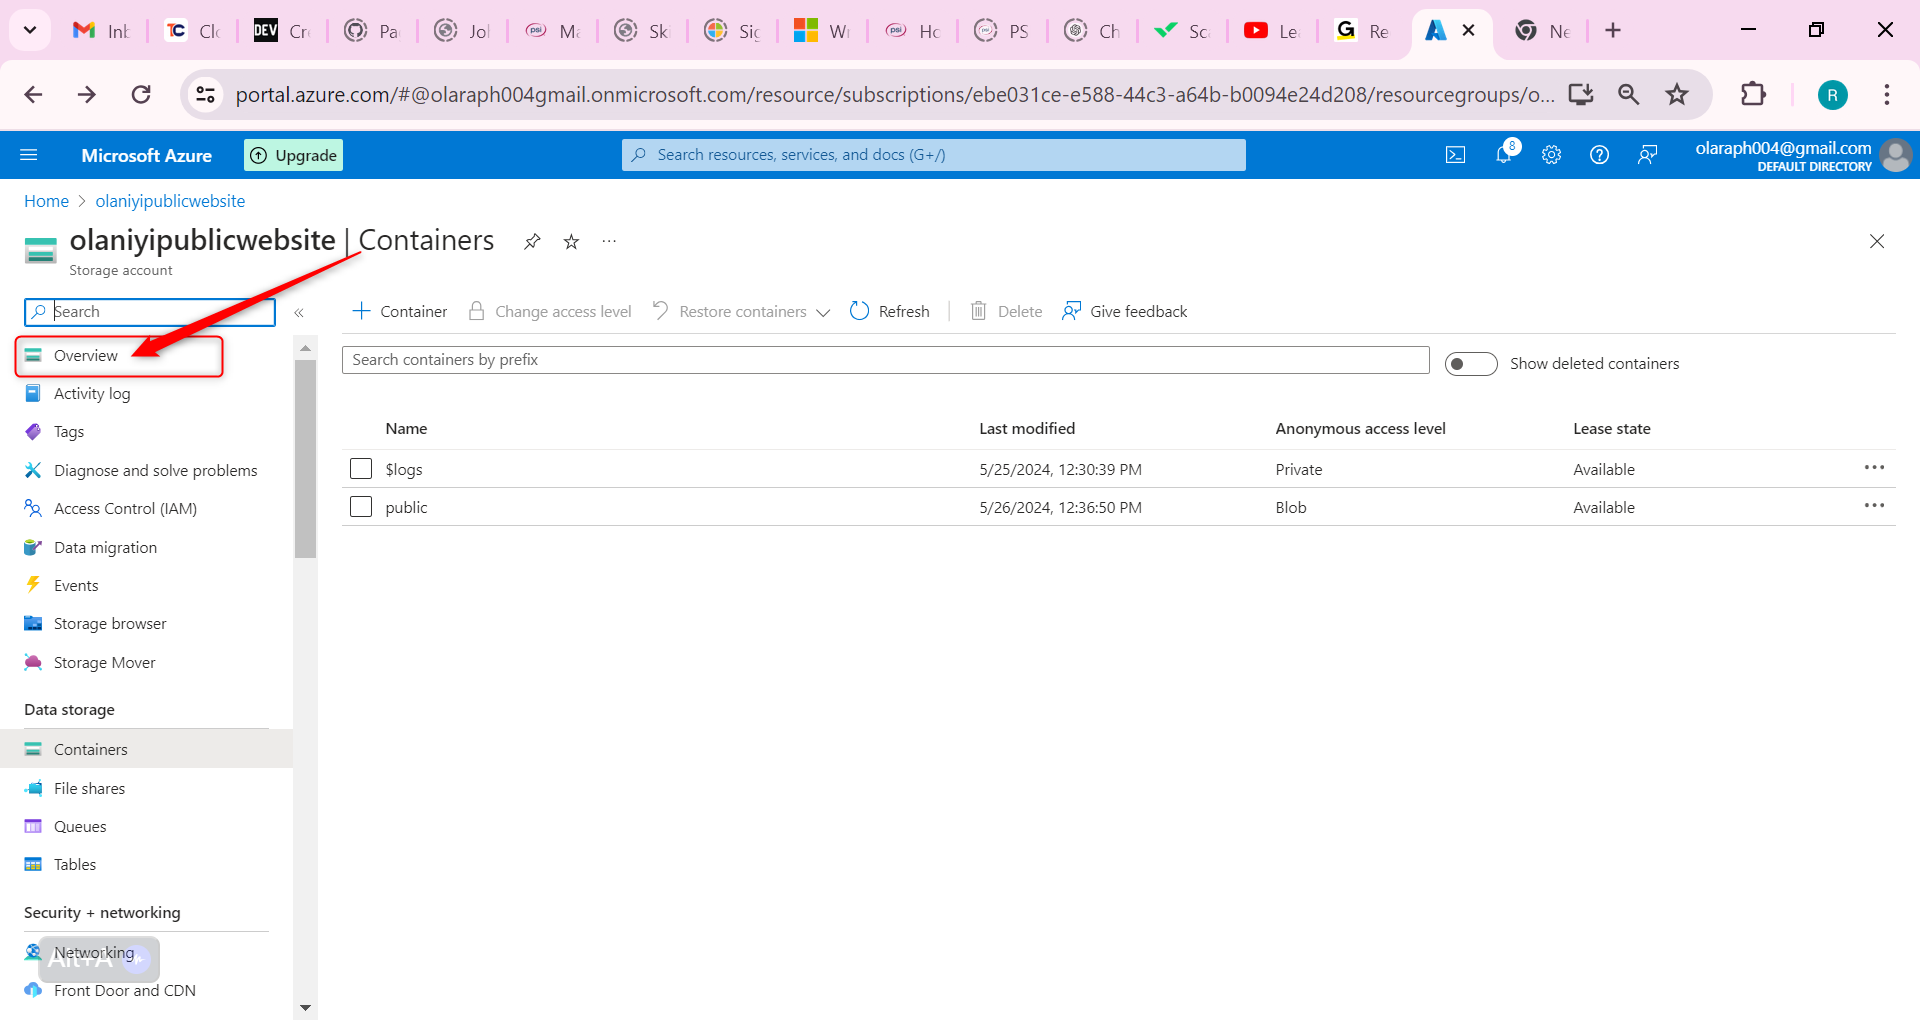The width and height of the screenshot is (1920, 1020).
Task: Select the $logs container checkbox
Action: tap(361, 469)
